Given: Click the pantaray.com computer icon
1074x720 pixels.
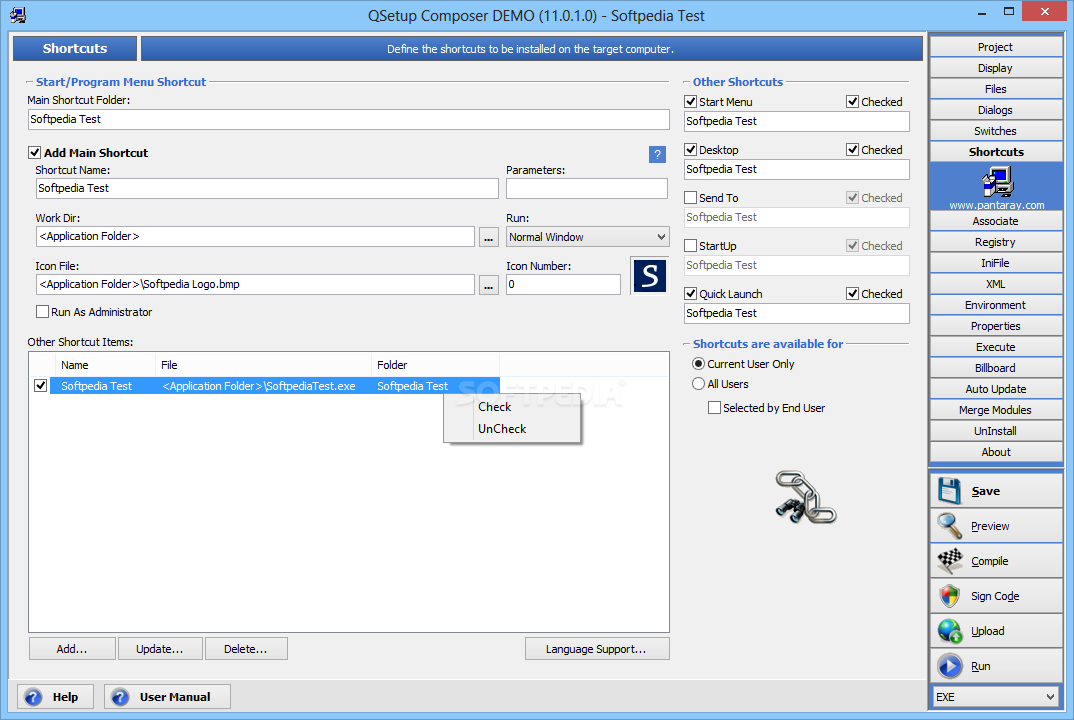Looking at the screenshot, I should click(x=997, y=182).
